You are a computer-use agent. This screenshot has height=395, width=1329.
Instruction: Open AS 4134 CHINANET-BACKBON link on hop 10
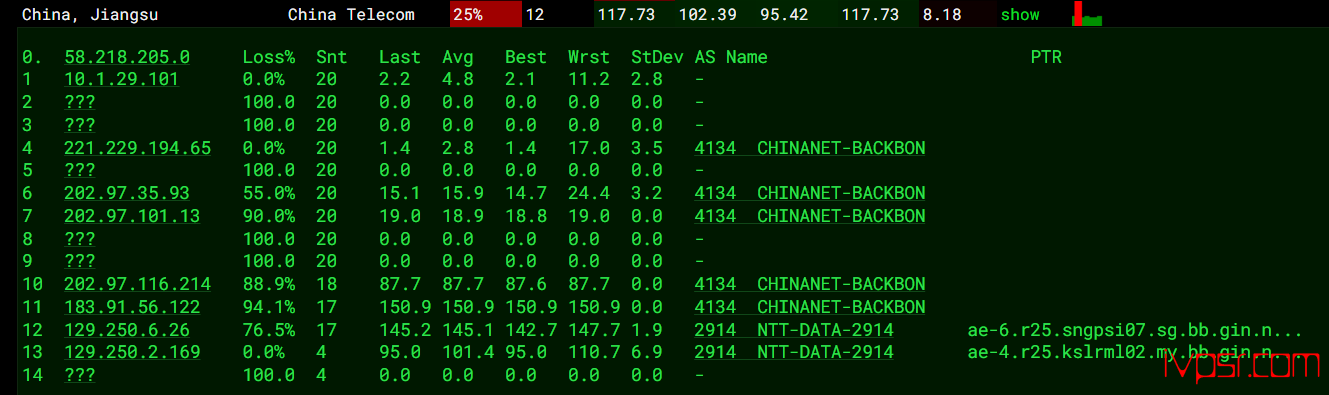[x=810, y=284]
